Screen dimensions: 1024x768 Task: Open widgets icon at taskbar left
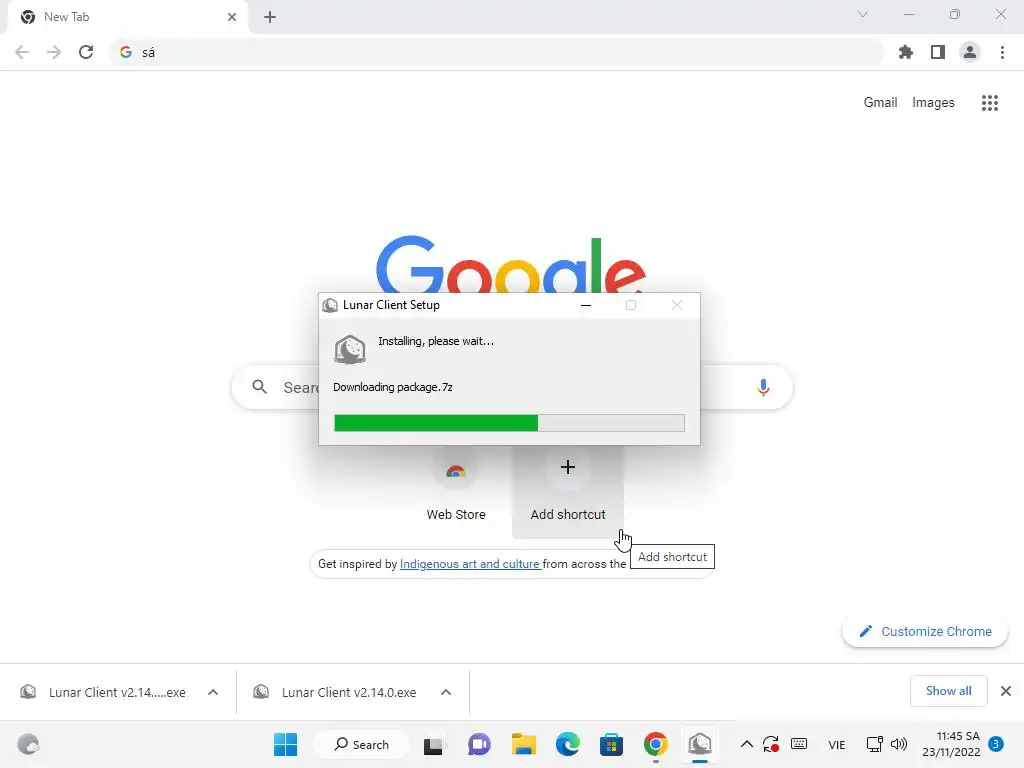point(28,744)
